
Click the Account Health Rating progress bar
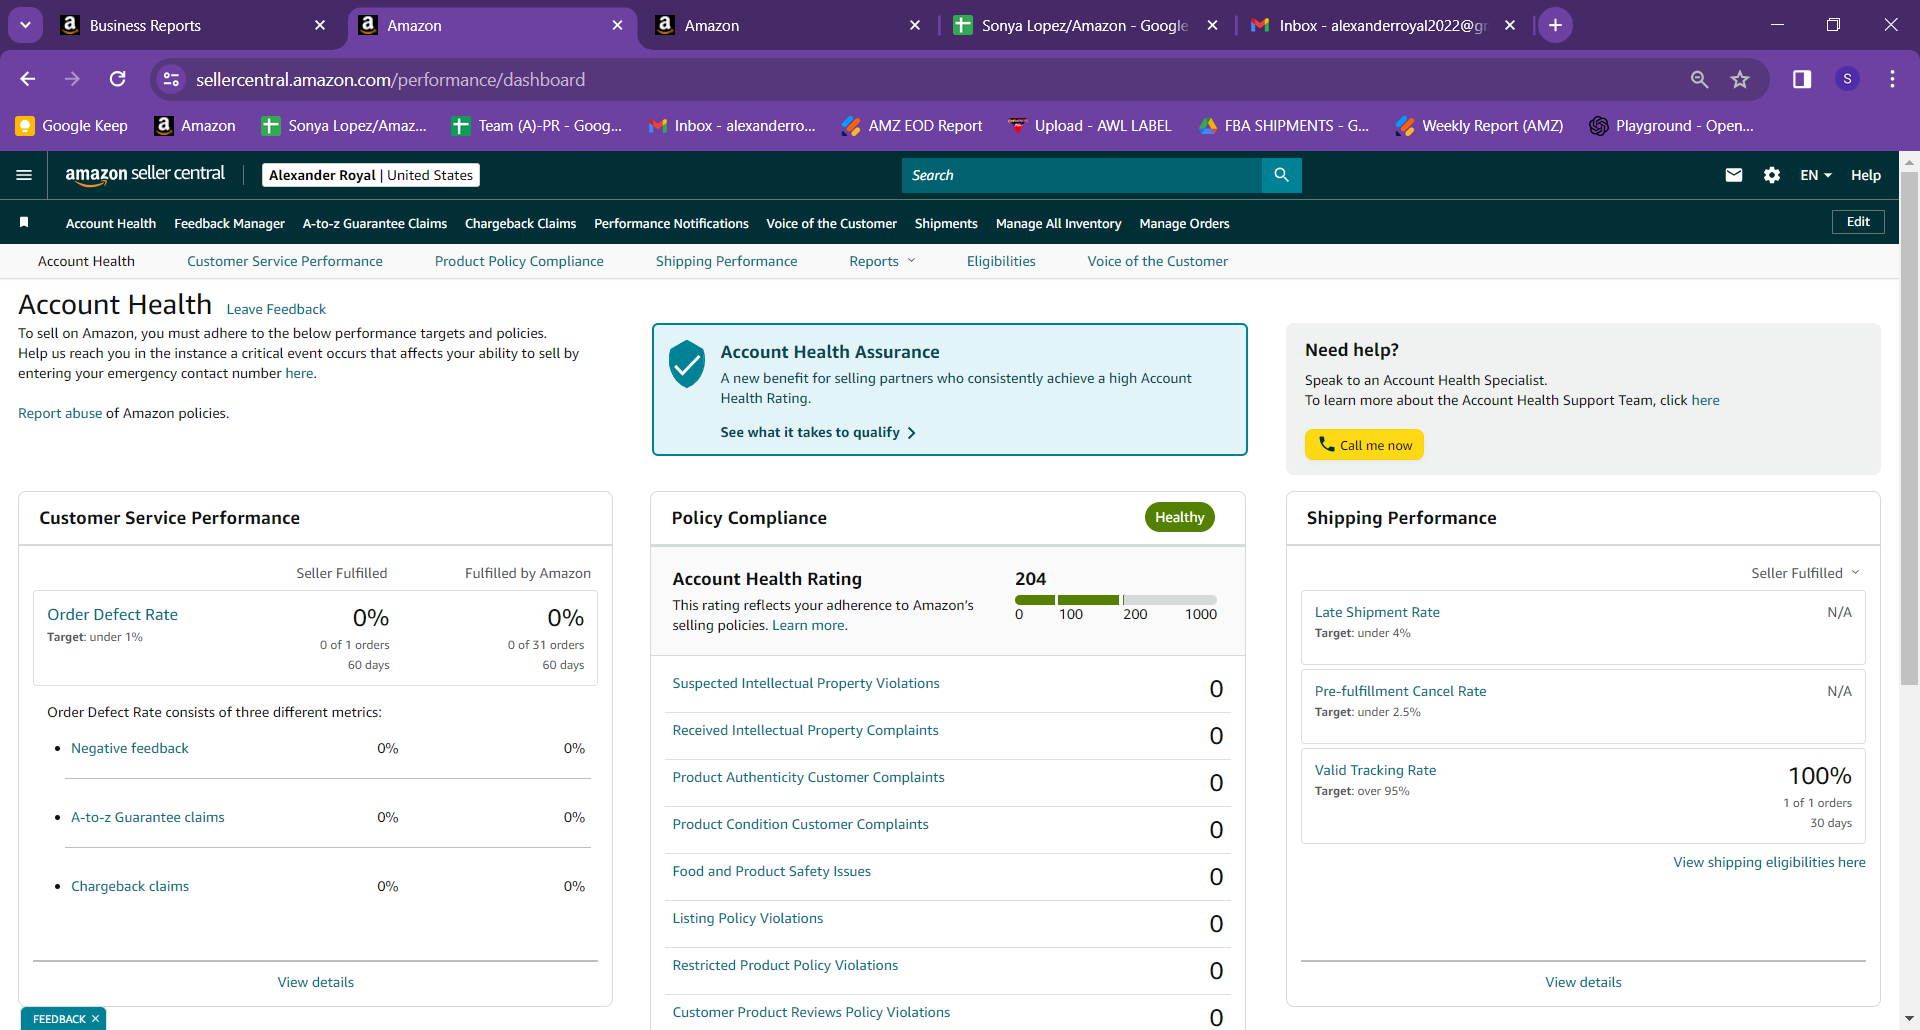point(1115,600)
